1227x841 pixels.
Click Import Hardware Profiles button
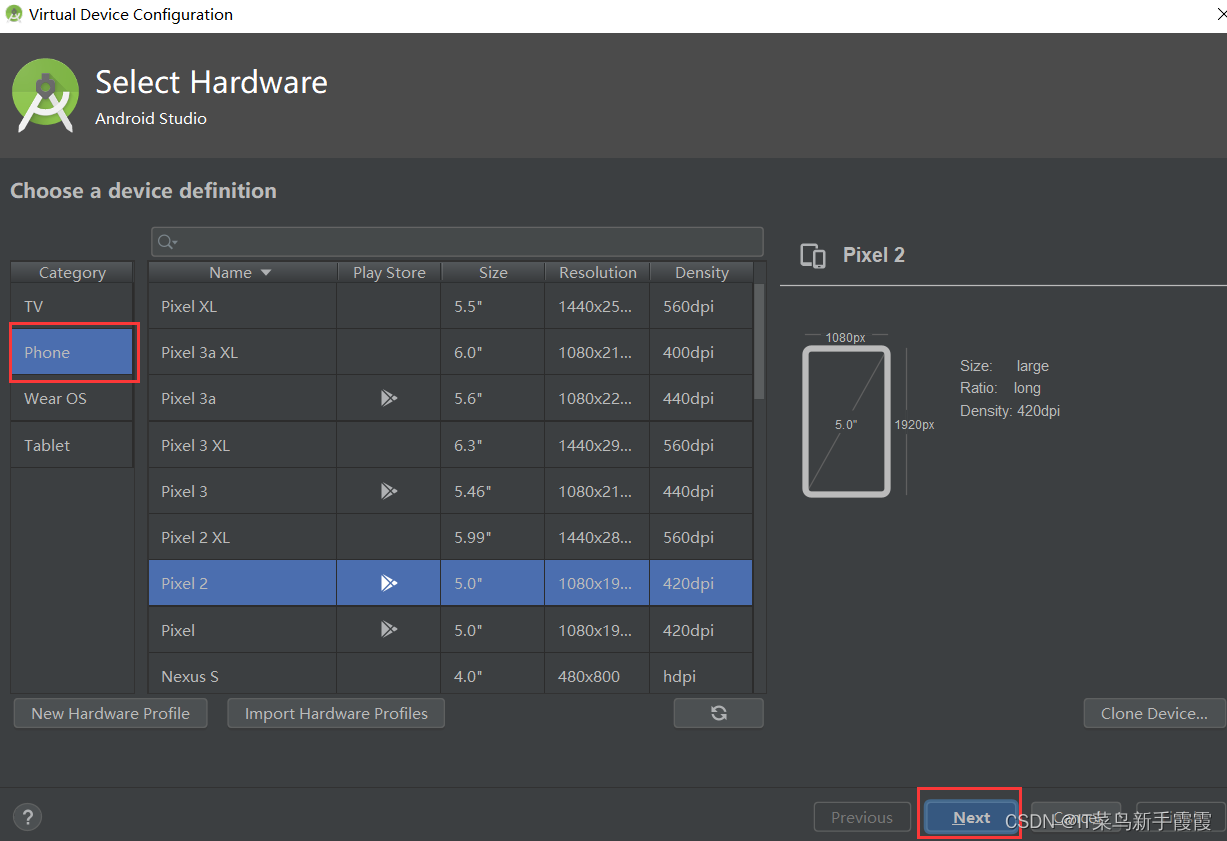(336, 713)
